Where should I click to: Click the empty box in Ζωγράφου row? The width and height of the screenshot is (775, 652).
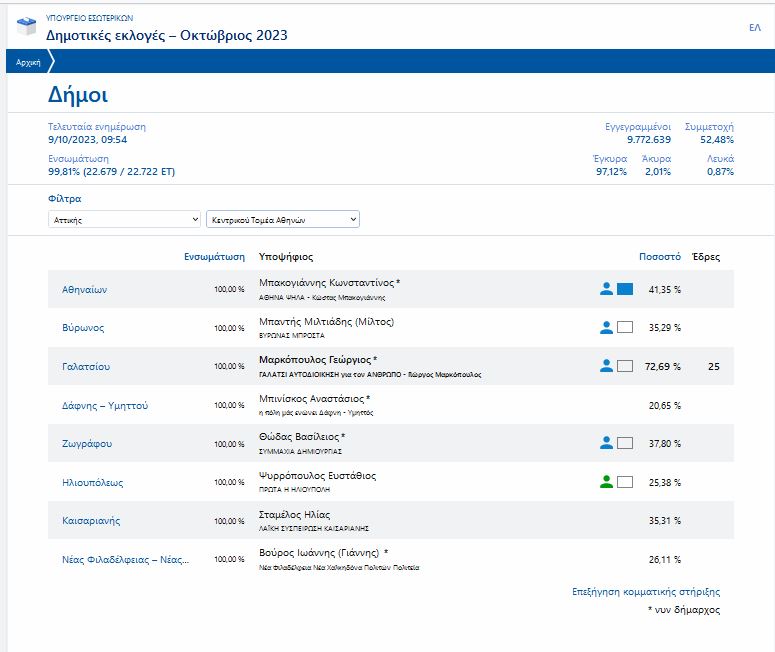[625, 443]
